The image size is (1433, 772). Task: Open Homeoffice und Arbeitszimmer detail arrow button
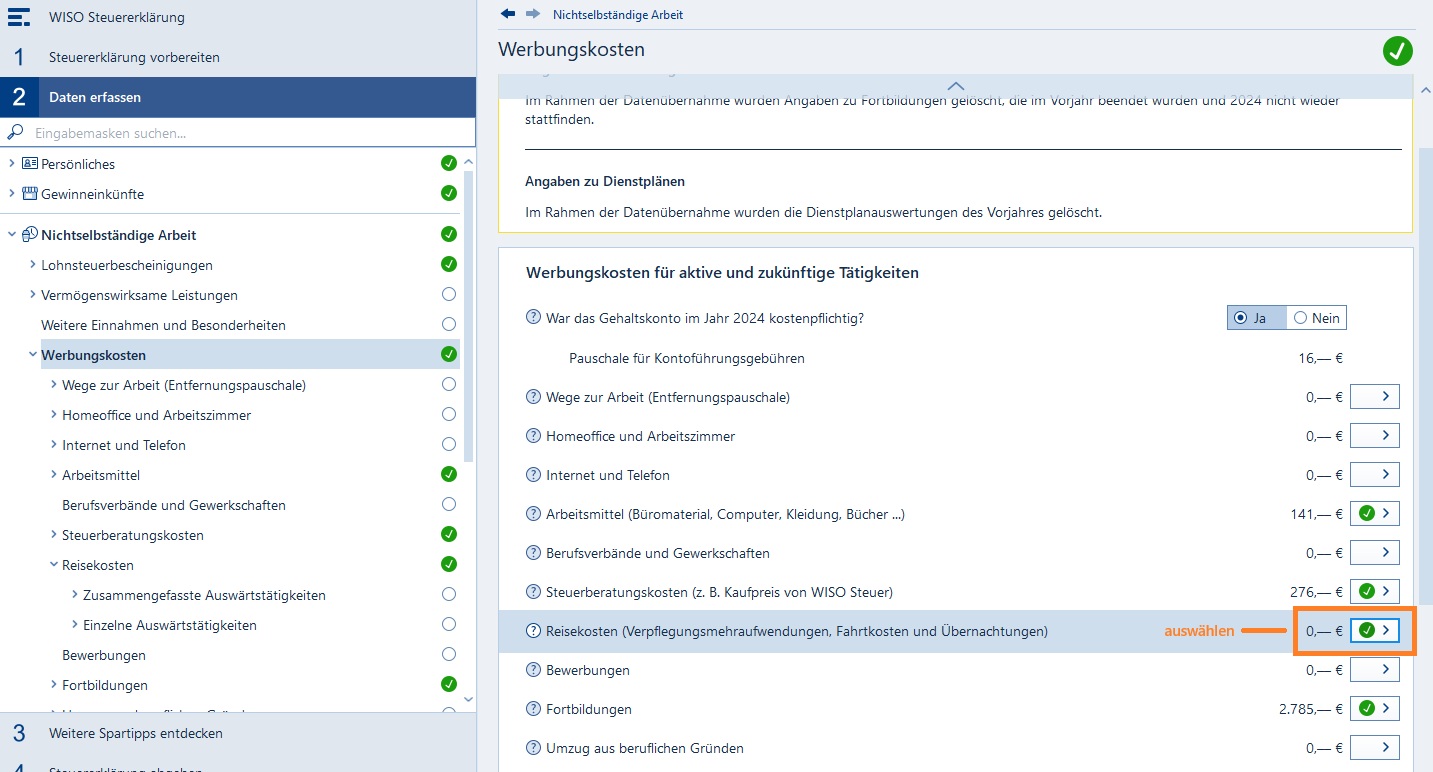(1374, 436)
